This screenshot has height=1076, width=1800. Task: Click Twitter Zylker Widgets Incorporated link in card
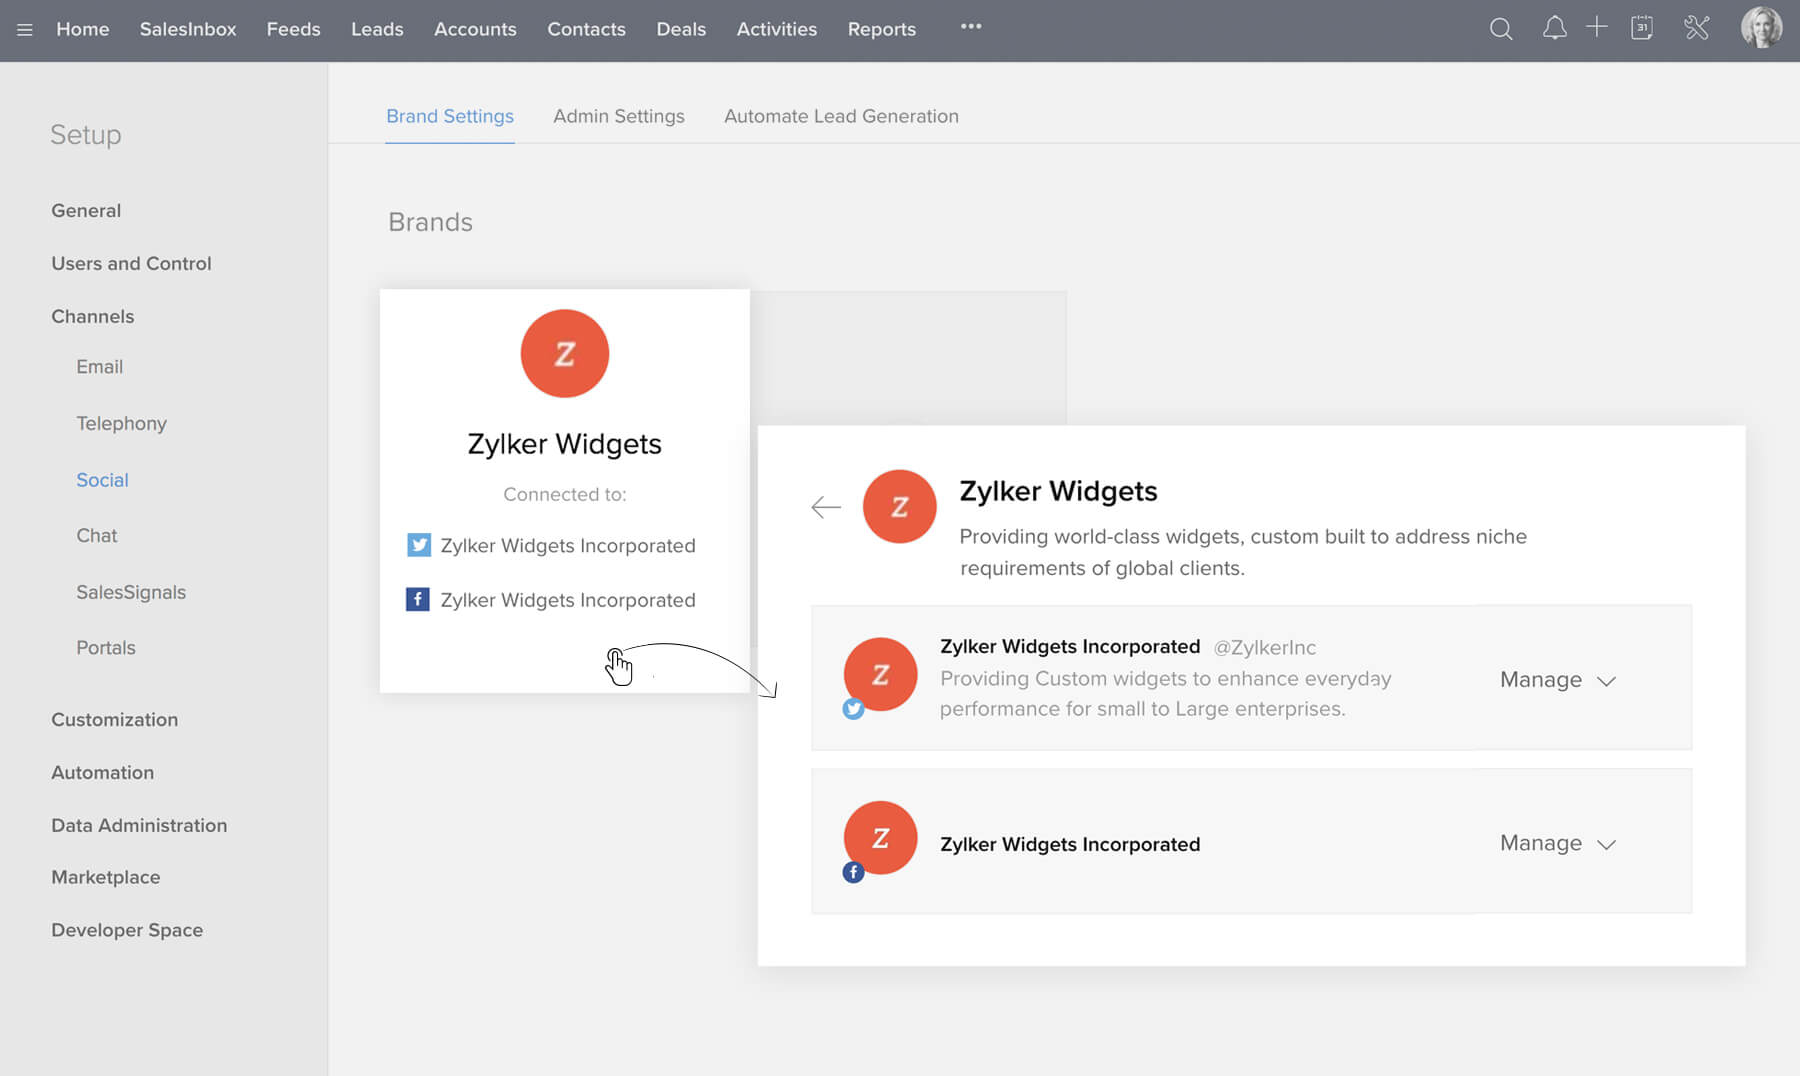pyautogui.click(x=568, y=546)
